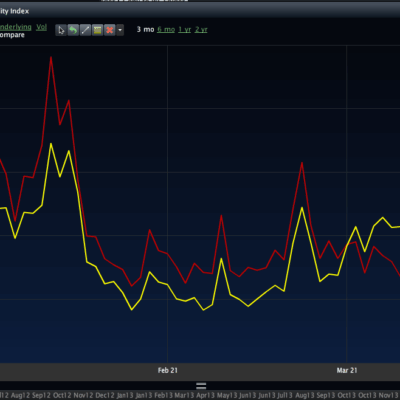Image resolution: width=400 pixels, height=400 pixels.
Task: Select the 3 mo time range
Action: (145, 29)
